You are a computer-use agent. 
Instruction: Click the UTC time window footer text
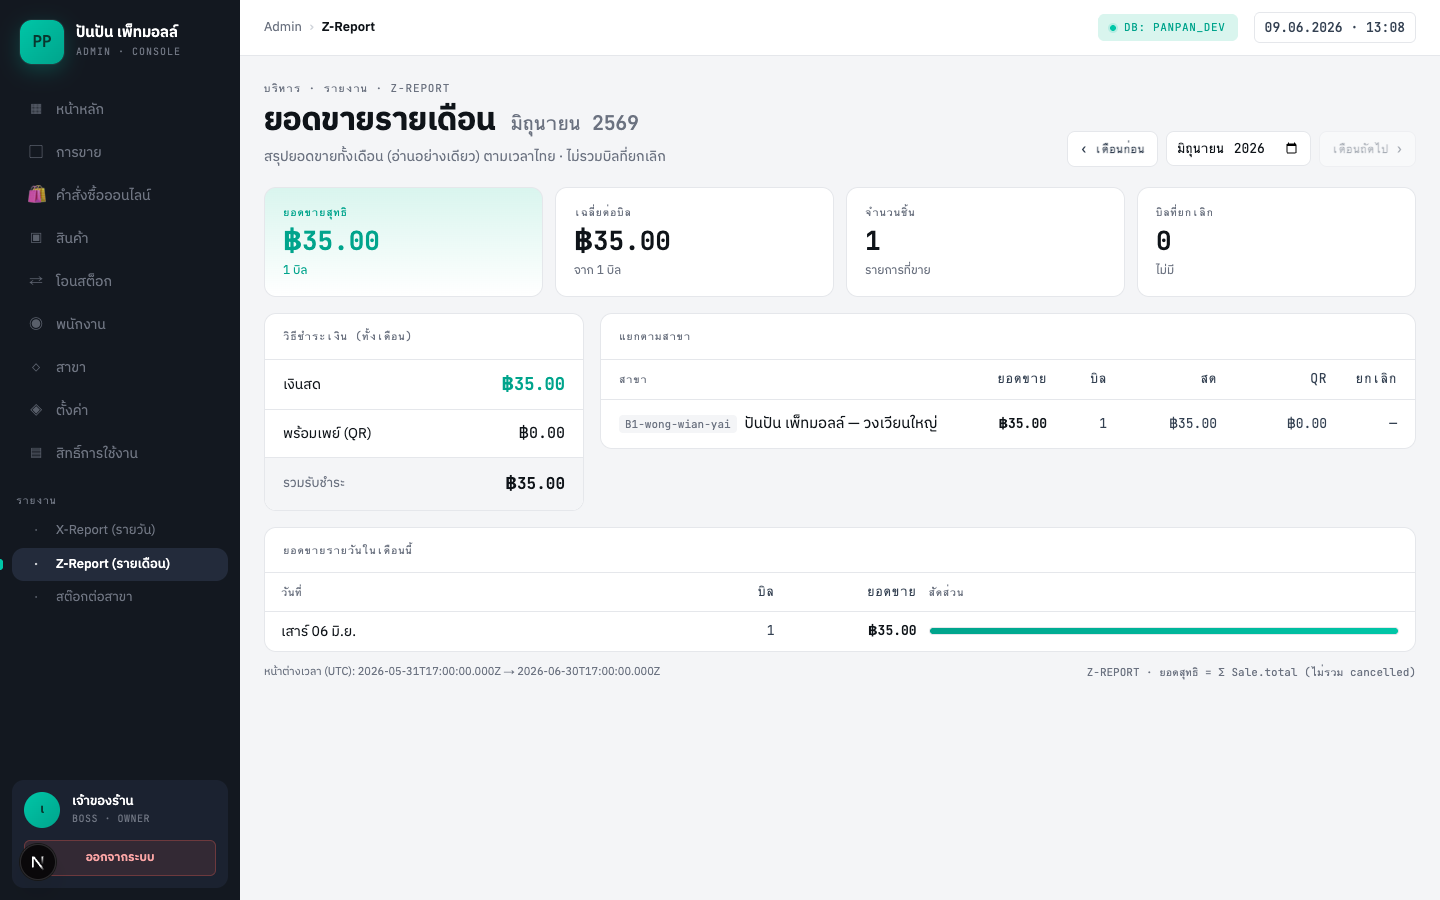pyautogui.click(x=462, y=671)
